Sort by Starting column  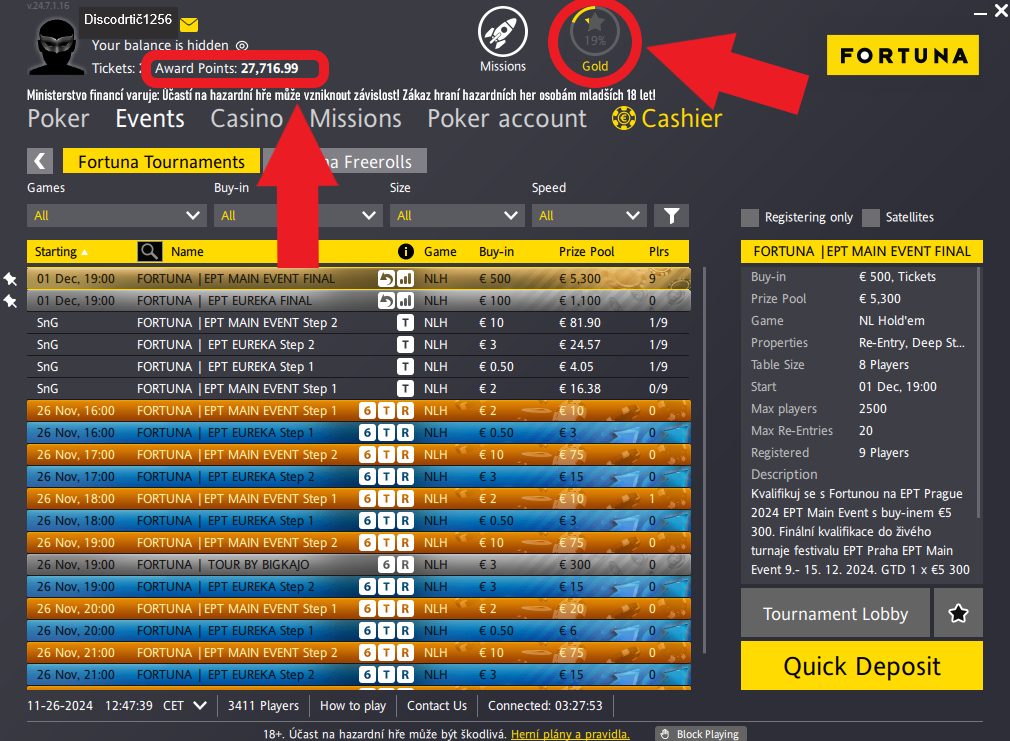coord(61,251)
